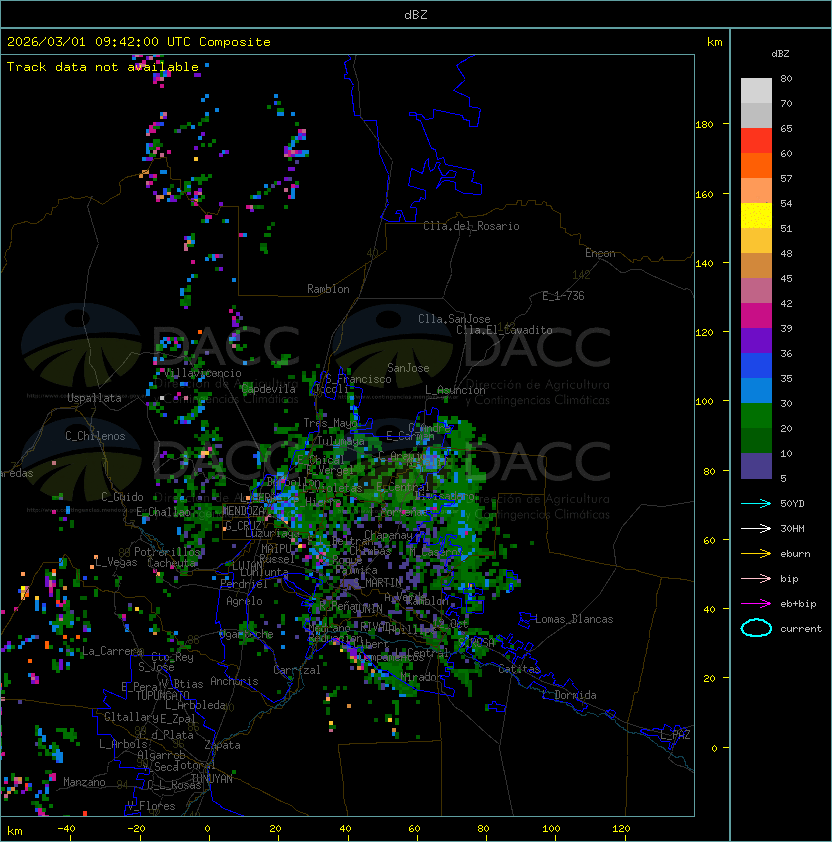Click the 'Zapata' map label
Image resolution: width=832 pixels, height=842 pixels.
(222, 745)
